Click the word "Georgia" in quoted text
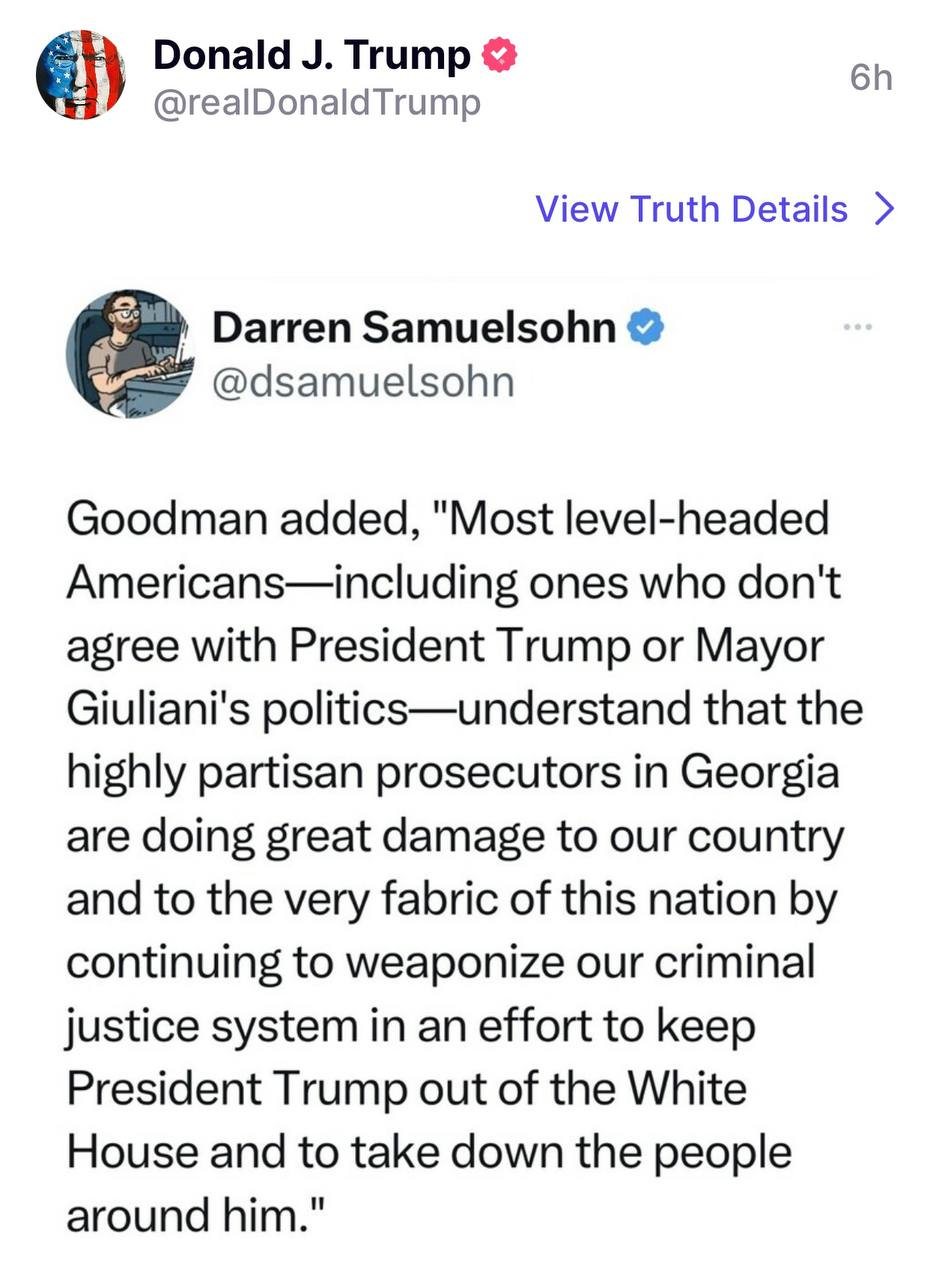 pos(760,773)
